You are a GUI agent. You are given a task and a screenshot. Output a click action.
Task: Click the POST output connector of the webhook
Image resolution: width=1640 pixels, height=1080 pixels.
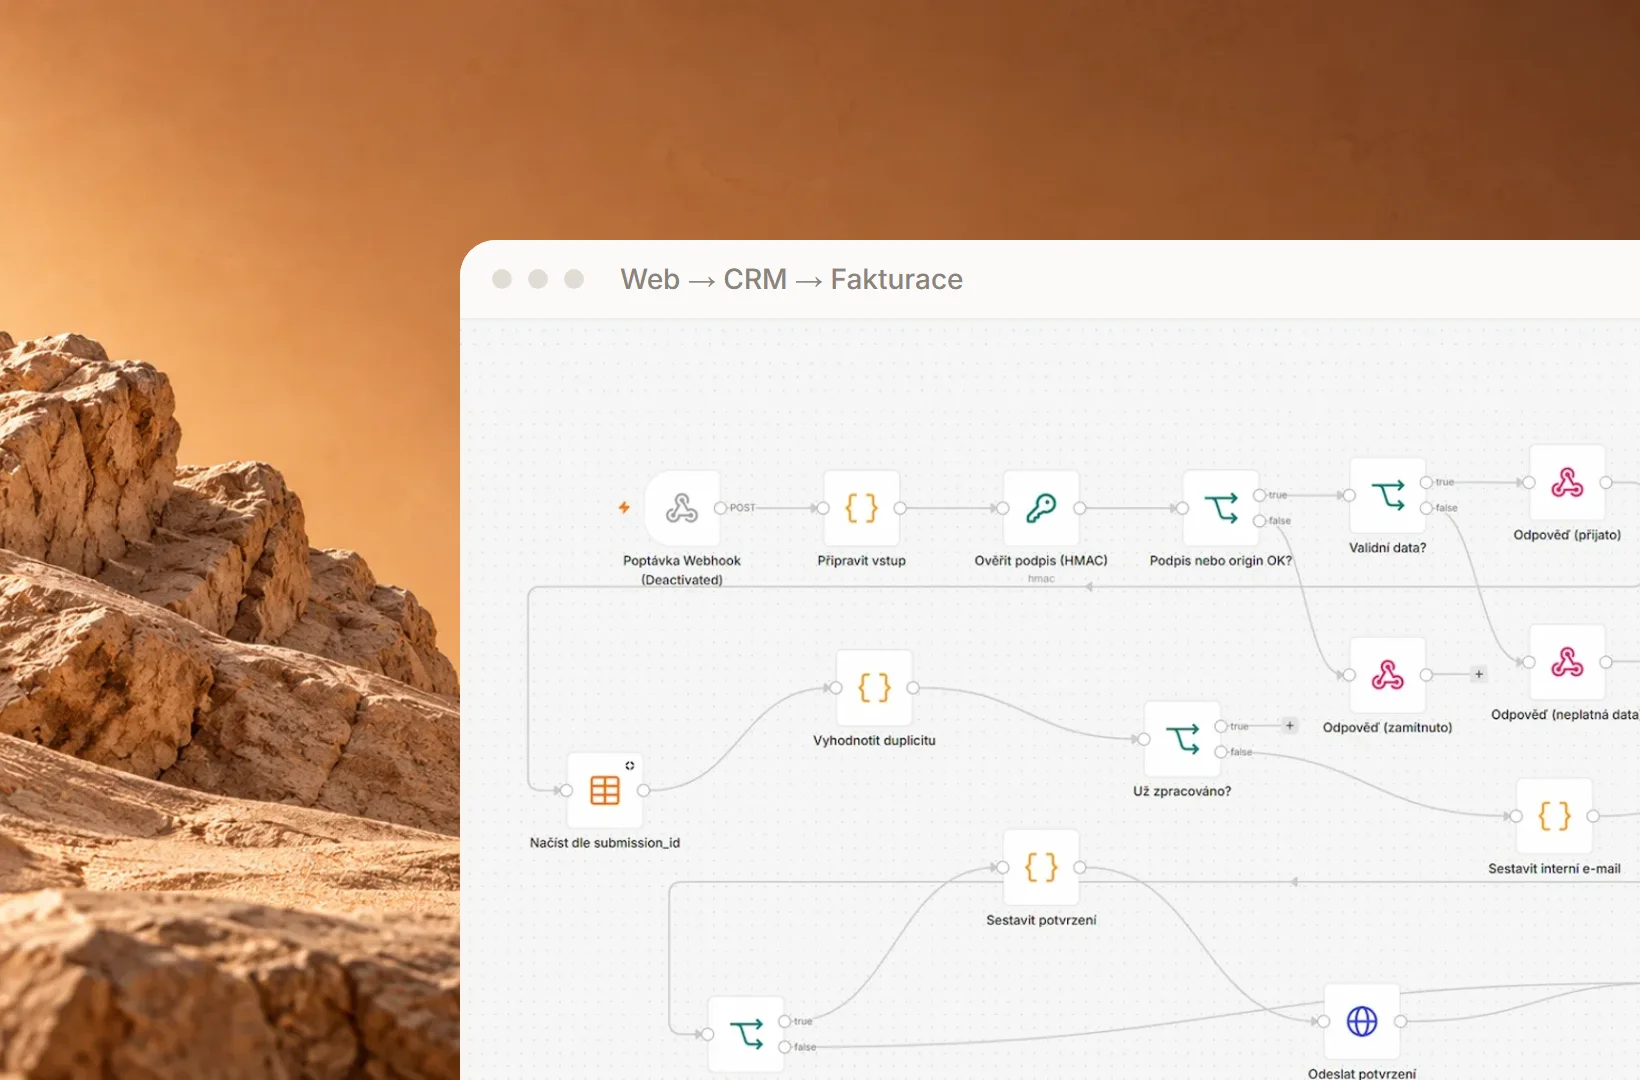[x=720, y=508]
